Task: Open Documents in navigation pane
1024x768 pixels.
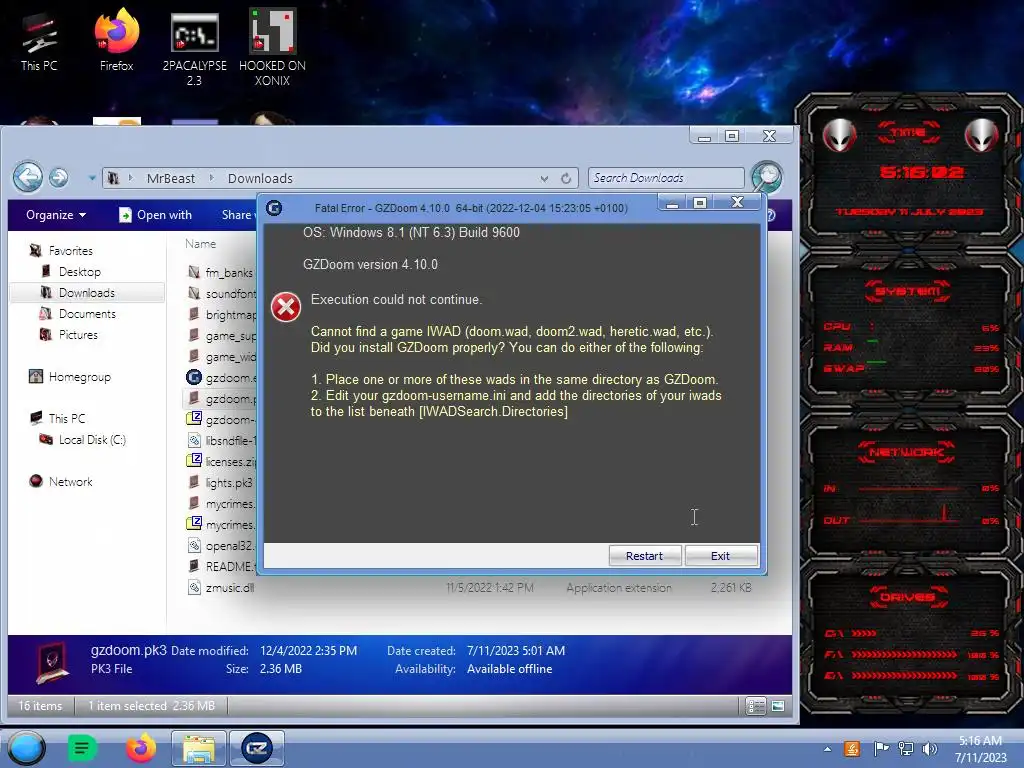Action: [87, 313]
